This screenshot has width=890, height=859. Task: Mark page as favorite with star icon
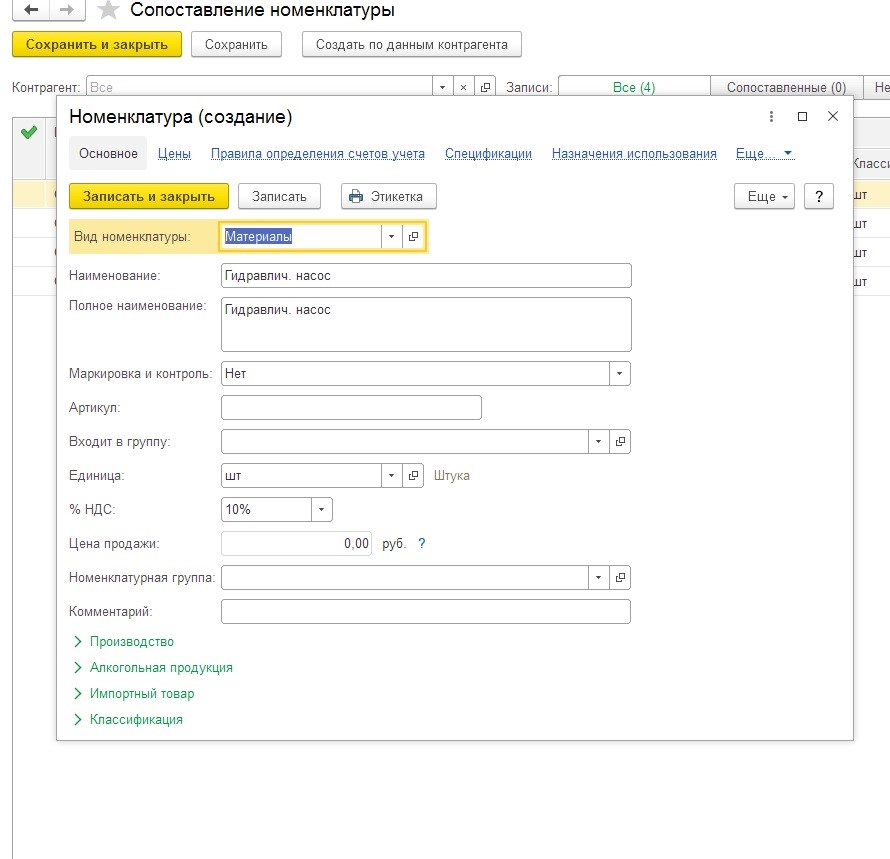coord(108,10)
